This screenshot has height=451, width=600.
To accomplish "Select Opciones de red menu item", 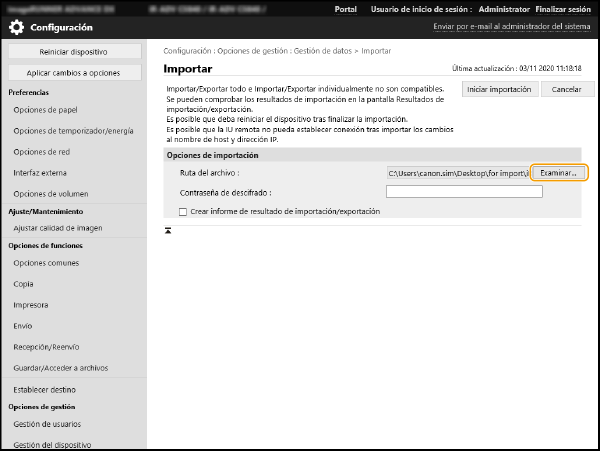I will point(43,151).
